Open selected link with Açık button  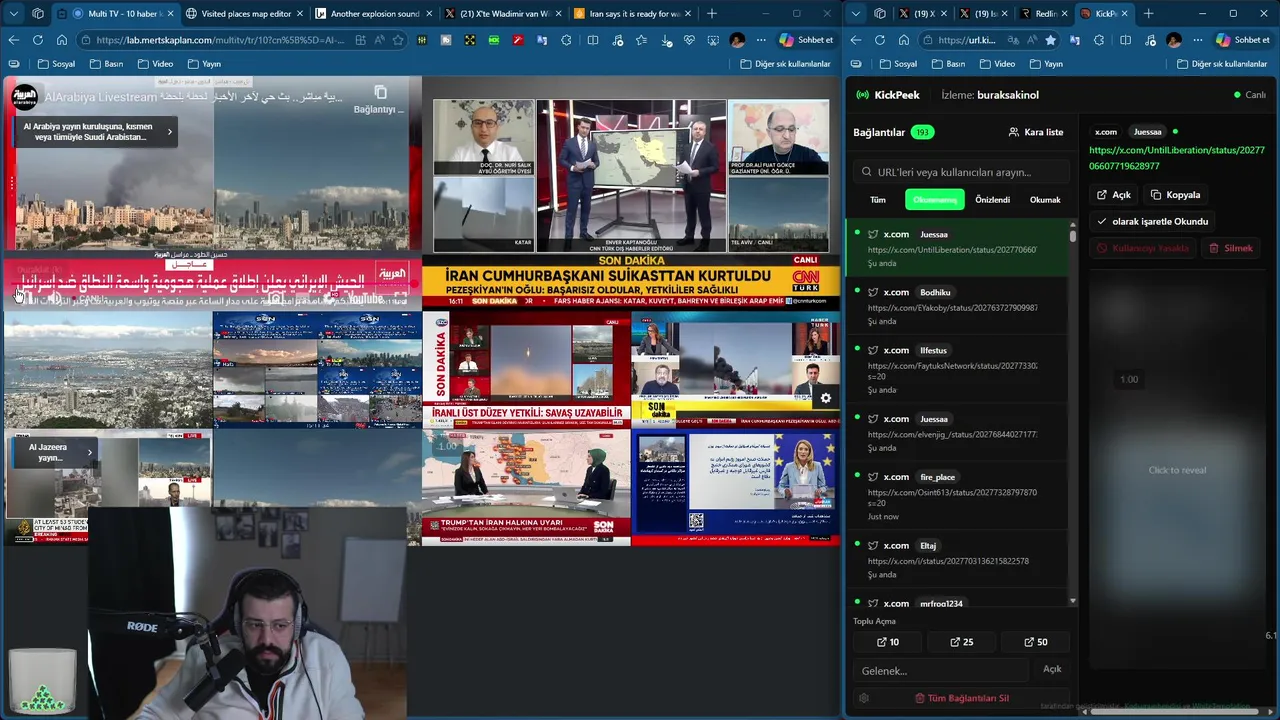[x=1114, y=195]
